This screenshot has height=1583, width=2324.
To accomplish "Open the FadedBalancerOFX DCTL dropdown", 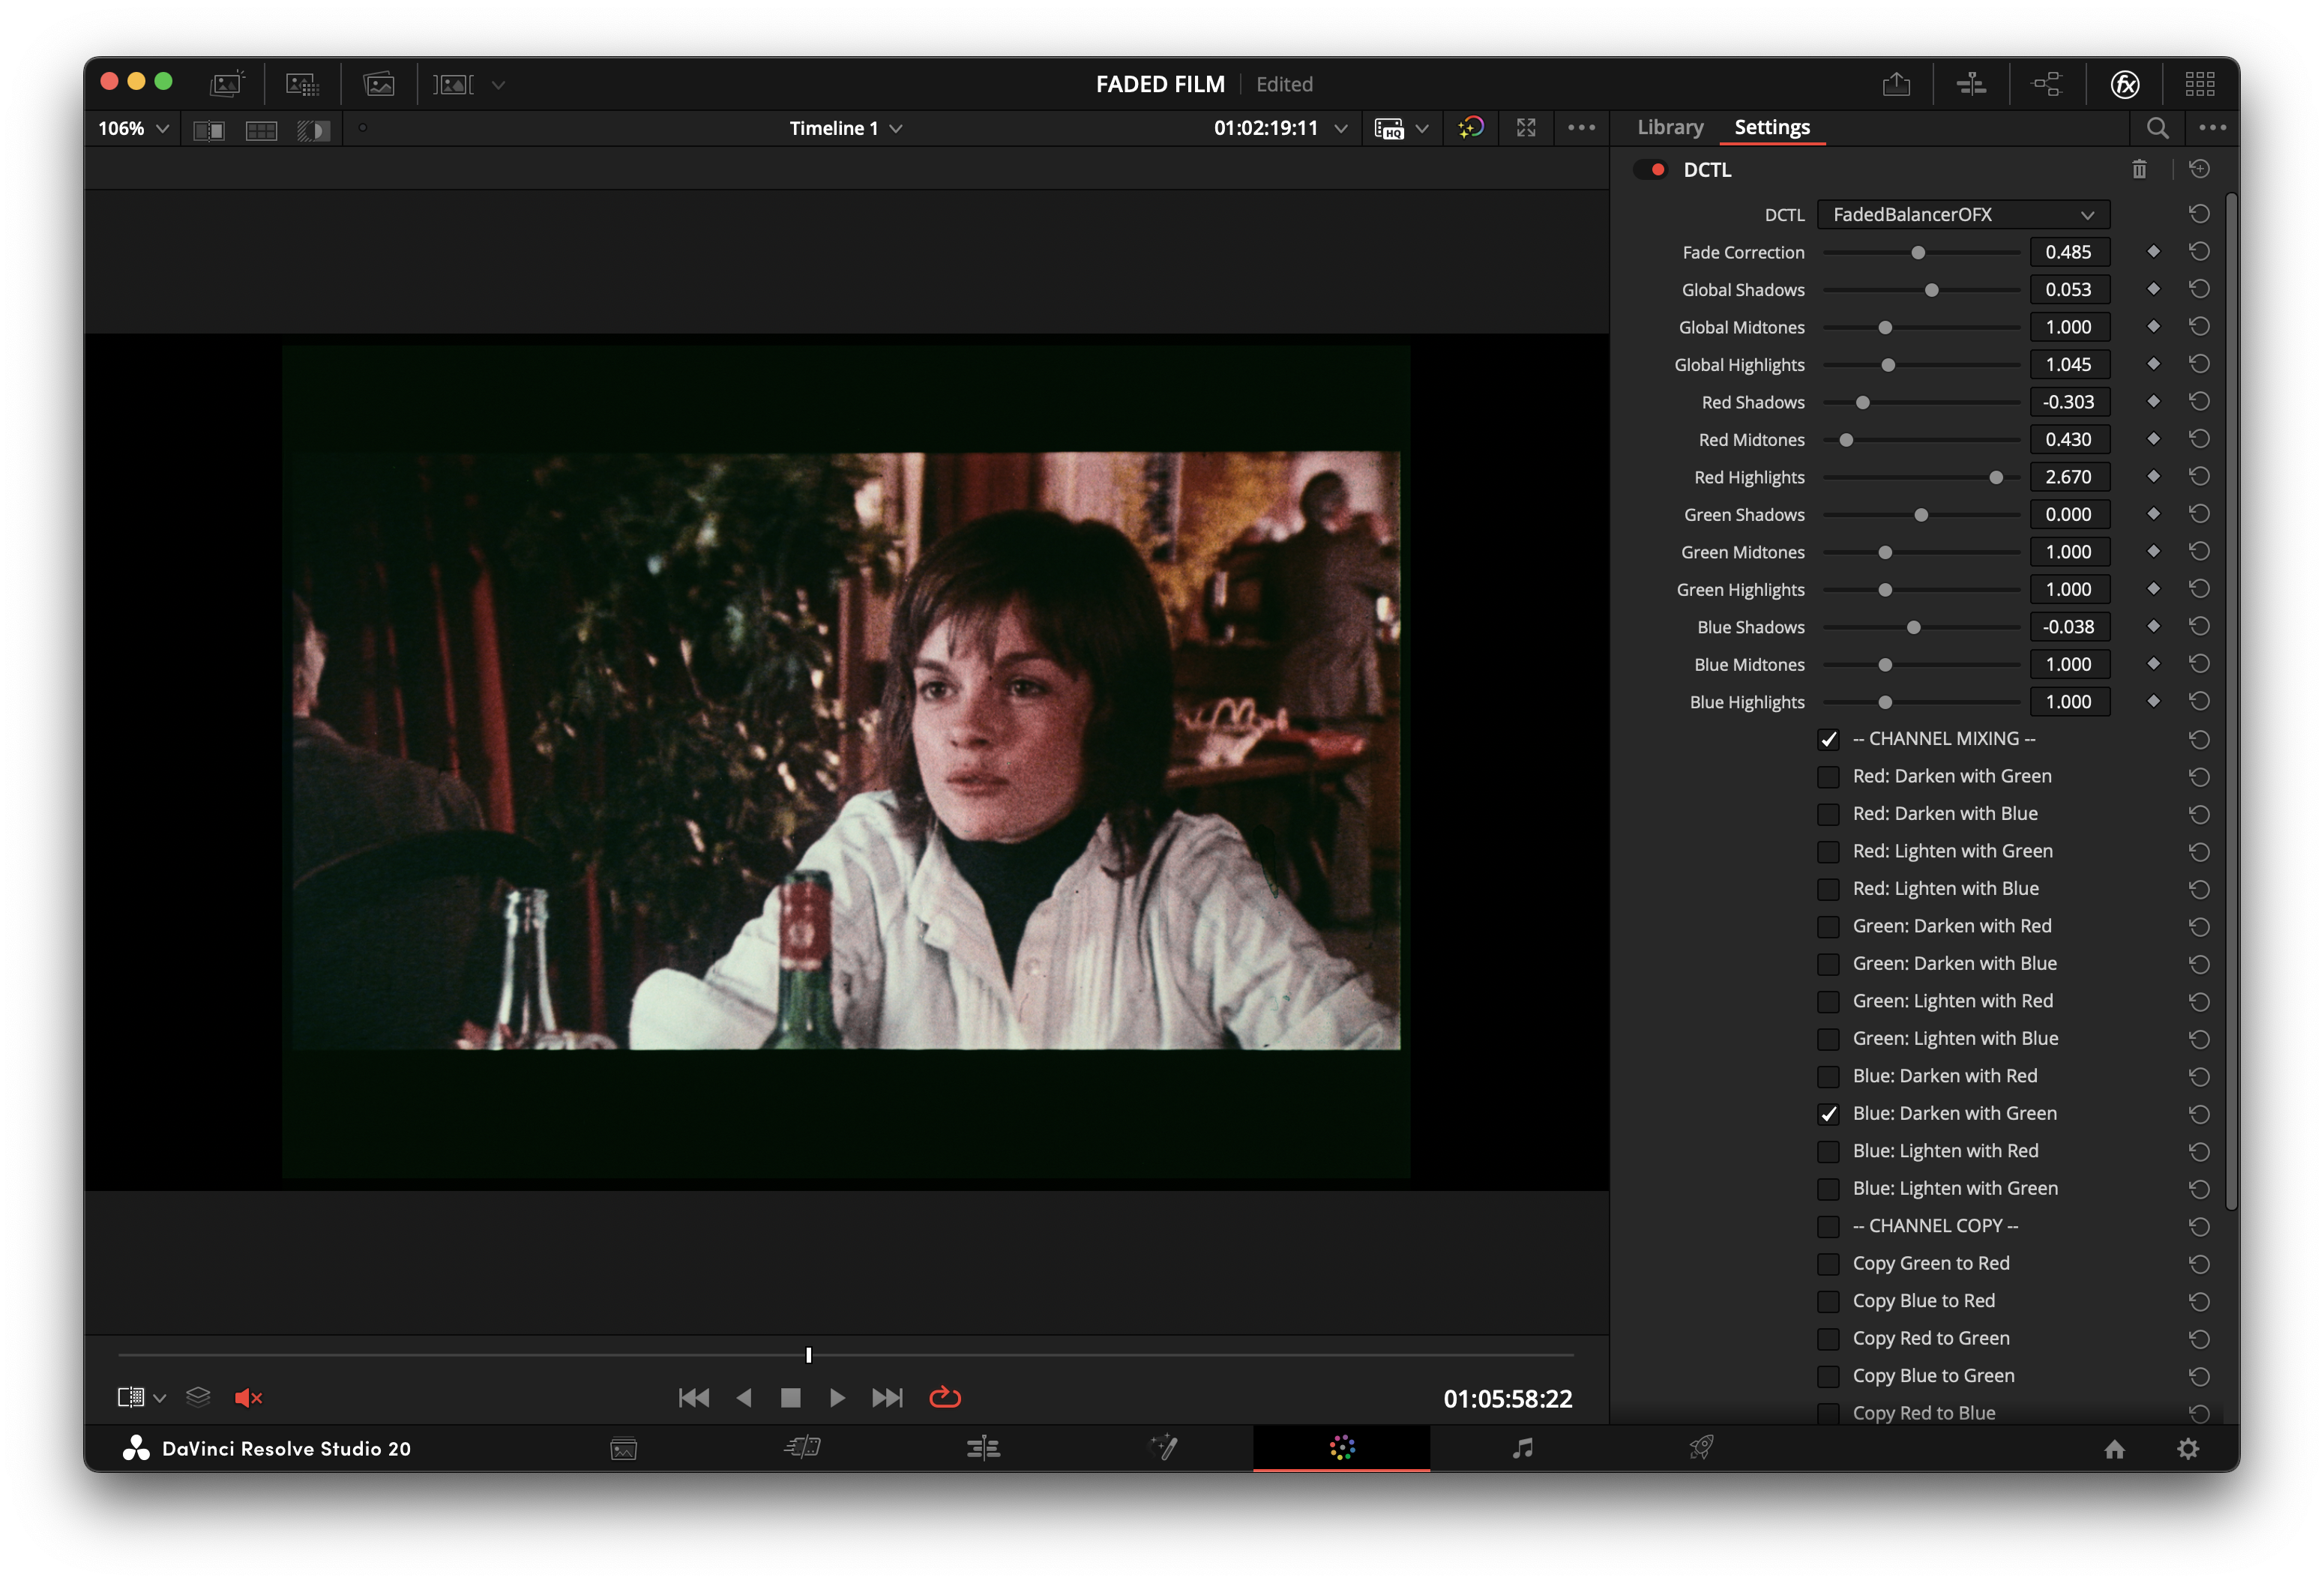I will tap(1962, 215).
